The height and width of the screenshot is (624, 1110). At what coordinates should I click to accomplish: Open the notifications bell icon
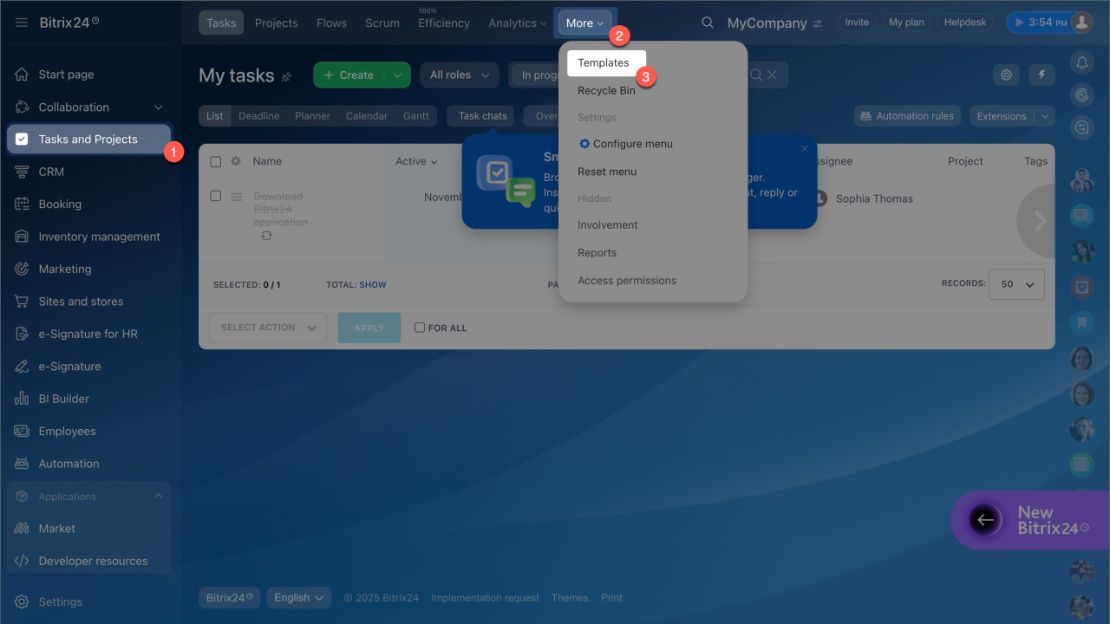(1082, 63)
